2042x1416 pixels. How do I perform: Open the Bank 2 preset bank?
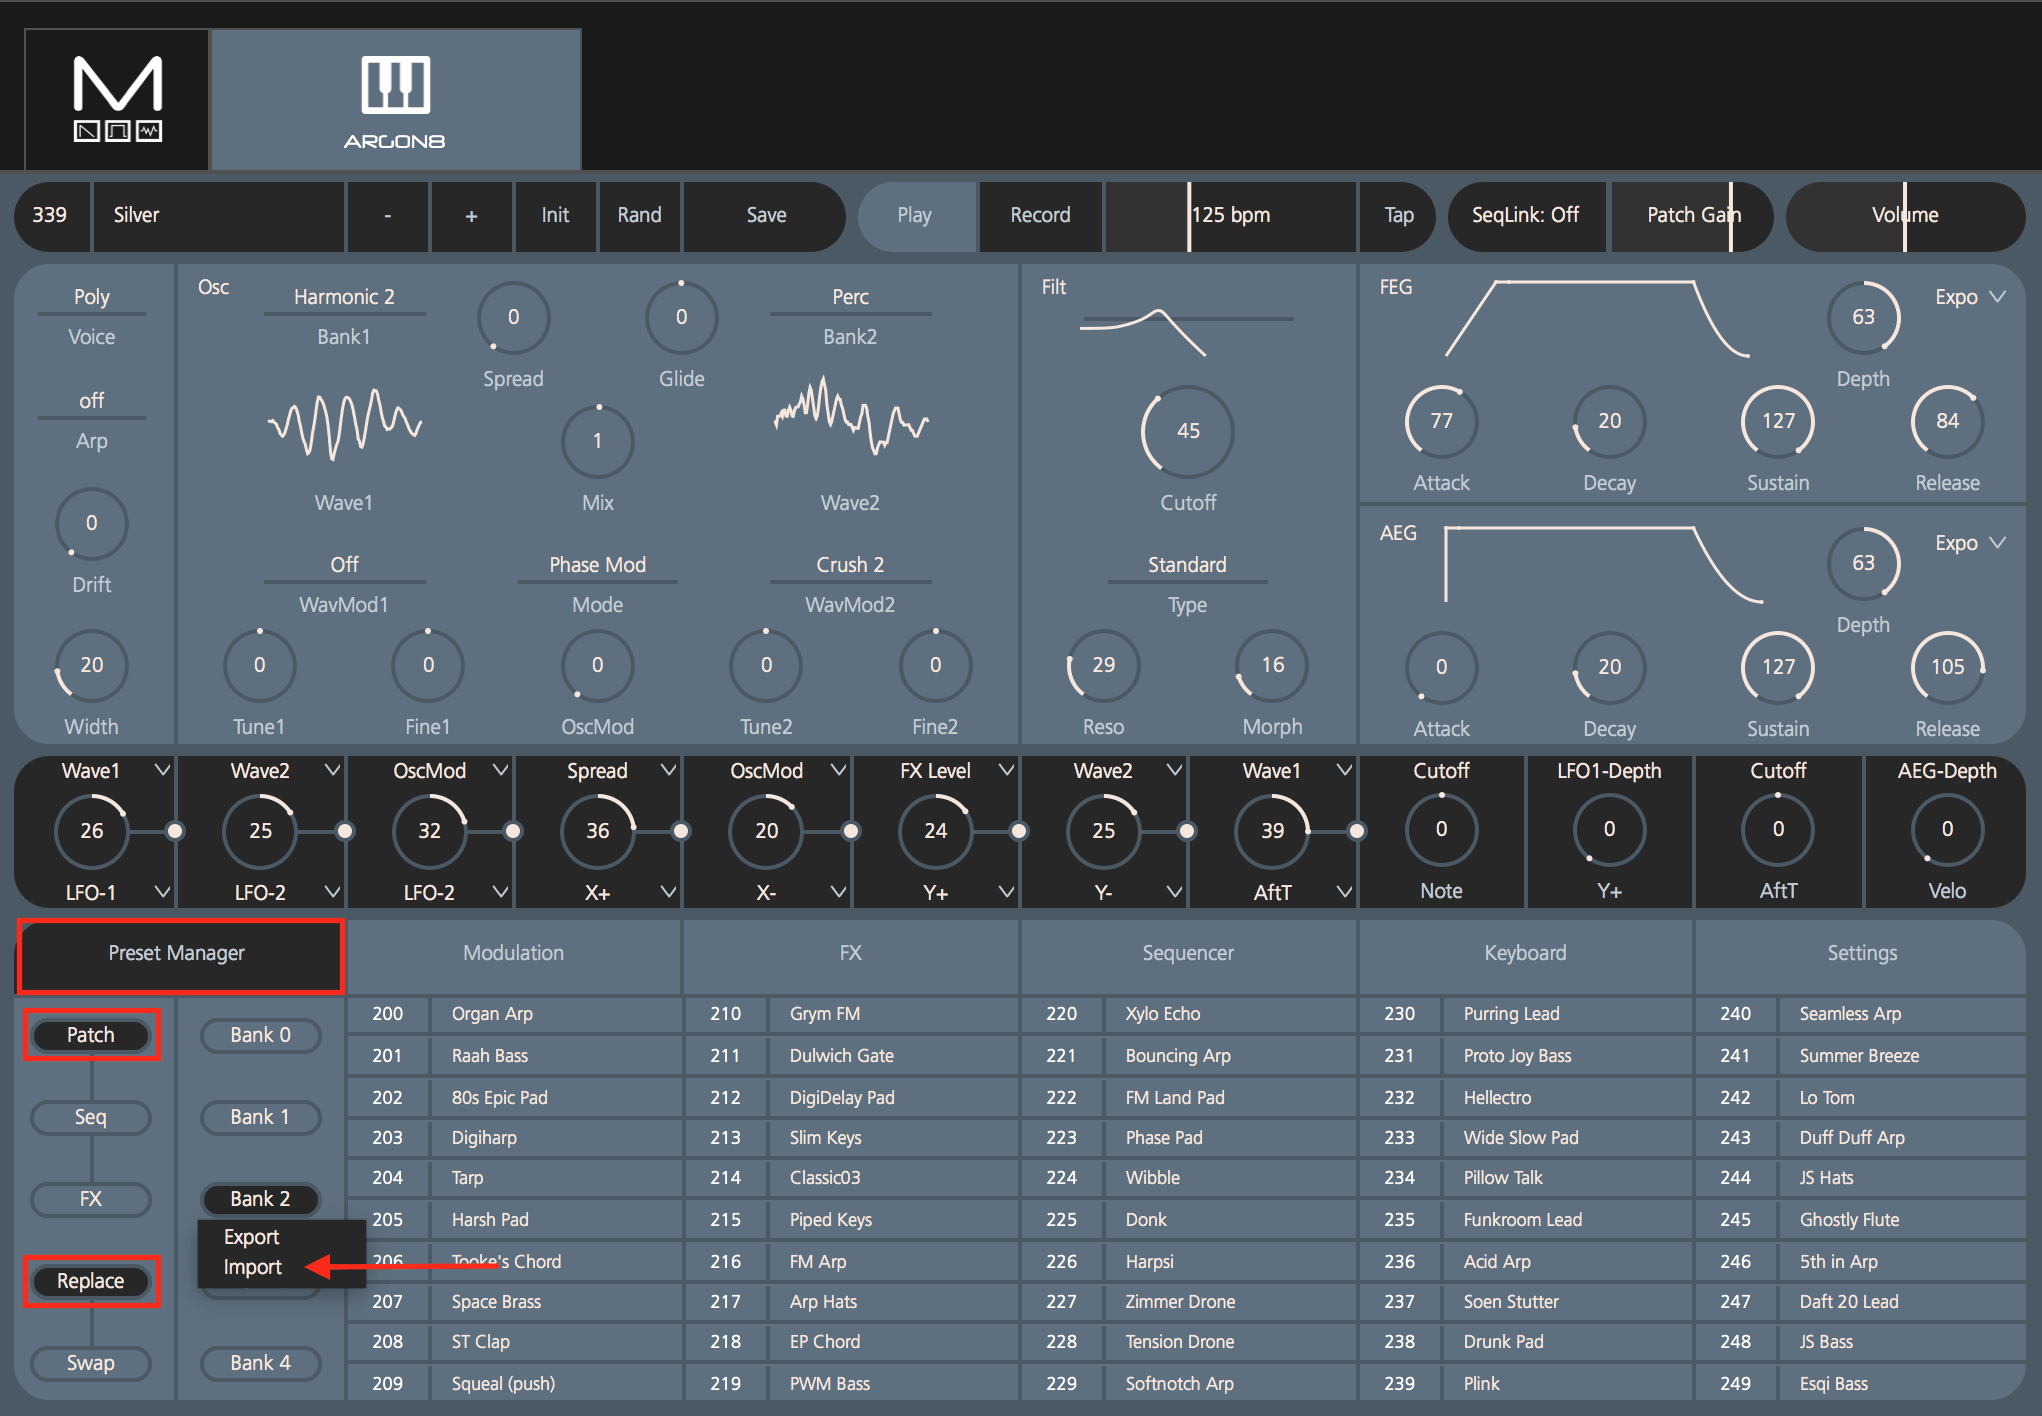click(x=260, y=1199)
